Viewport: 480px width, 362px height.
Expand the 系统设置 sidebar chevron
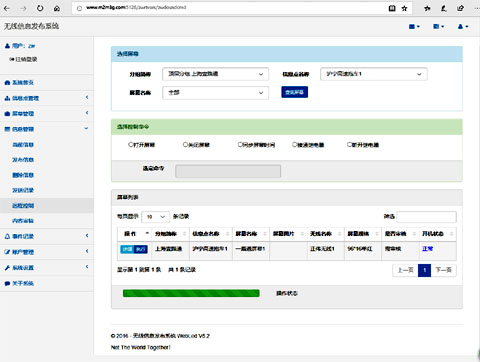tap(87, 267)
